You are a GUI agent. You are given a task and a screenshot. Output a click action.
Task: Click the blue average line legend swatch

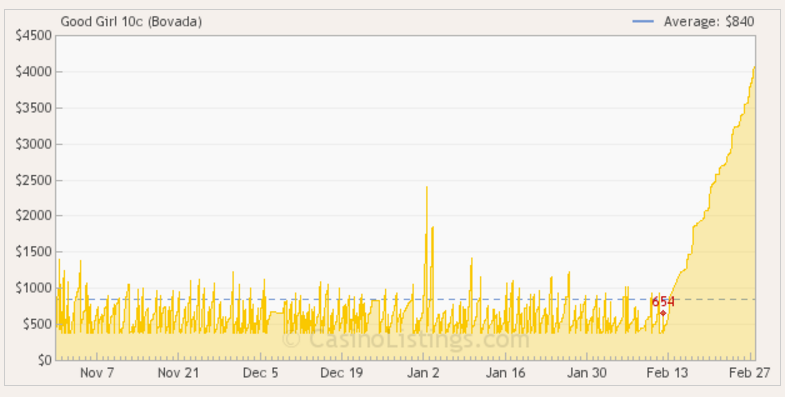pyautogui.click(x=643, y=22)
